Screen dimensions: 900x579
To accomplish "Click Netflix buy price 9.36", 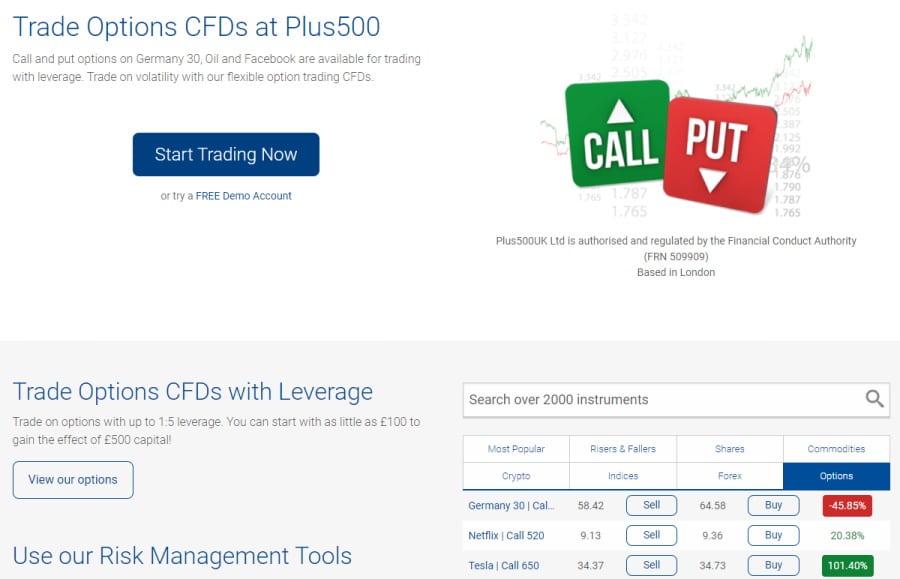I will [x=712, y=535].
